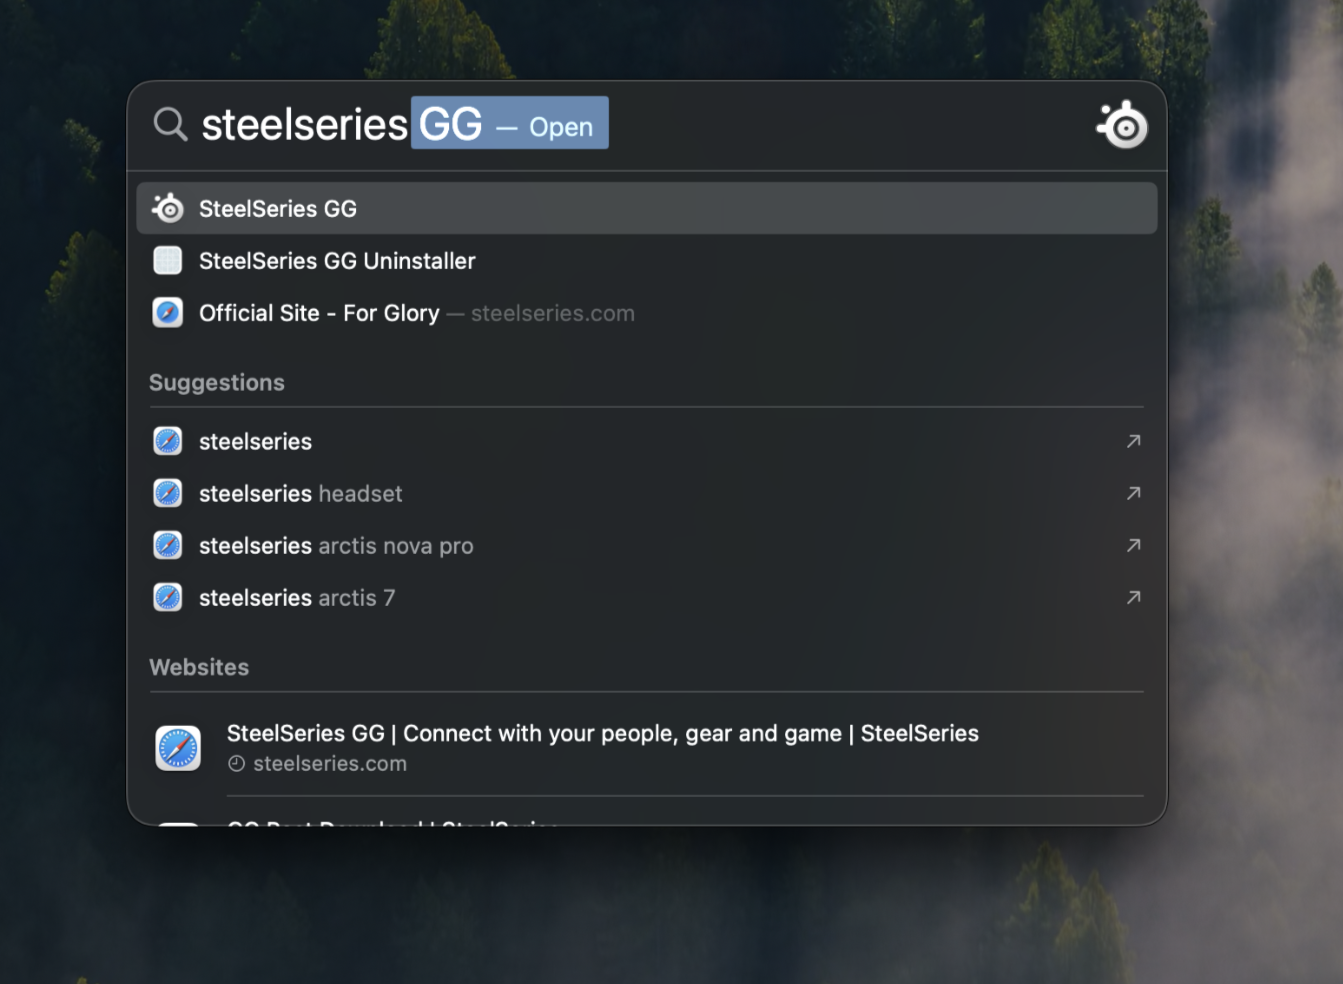Click Safari icon beside 'steelseries headset'
Viewport: 1343px width, 984px height.
pyautogui.click(x=168, y=493)
